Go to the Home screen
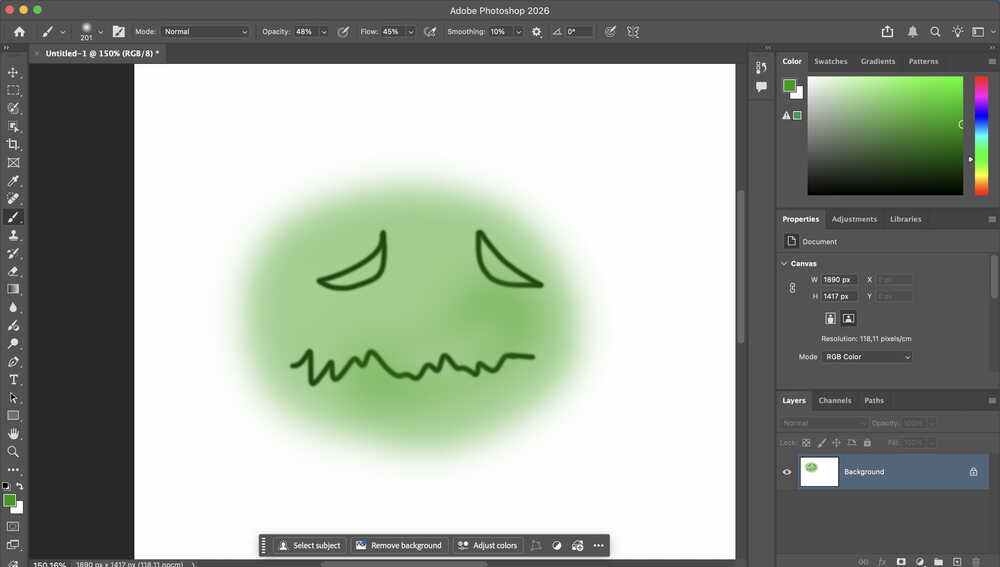Screen dimensions: 1000x567 pyautogui.click(x=19, y=31)
